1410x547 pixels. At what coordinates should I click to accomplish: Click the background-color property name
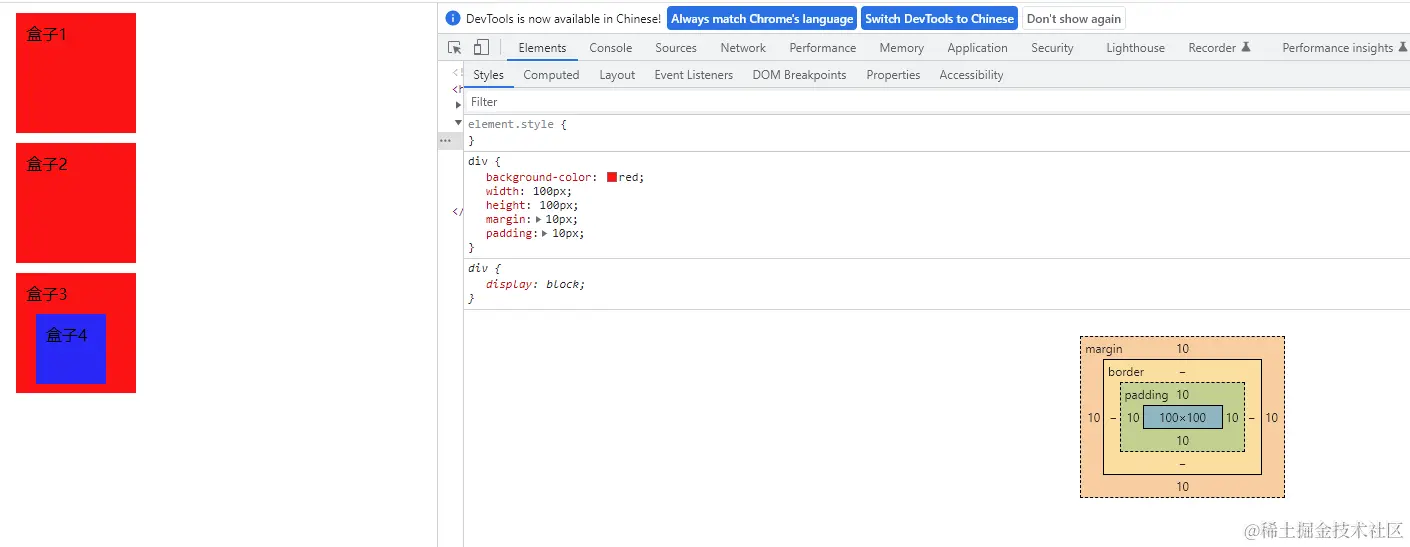[538, 177]
